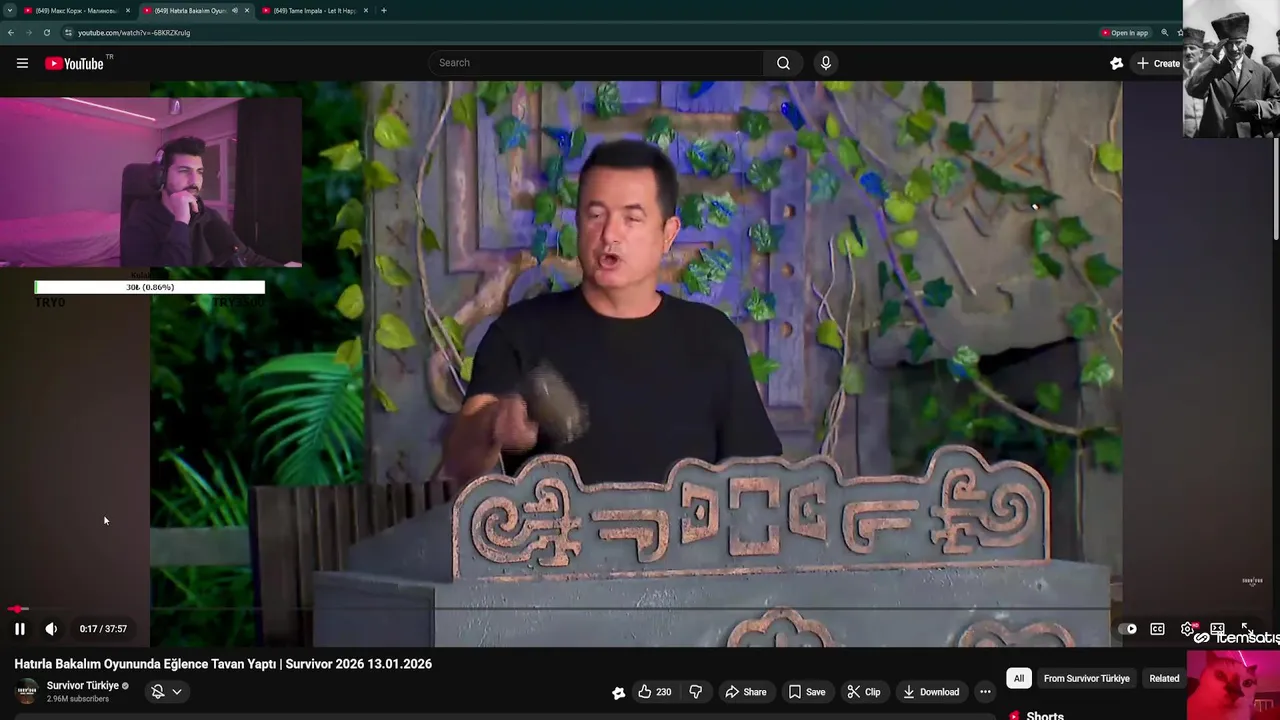Viewport: 1280px width, 720px height.
Task: Pause the video
Action: coord(19,629)
